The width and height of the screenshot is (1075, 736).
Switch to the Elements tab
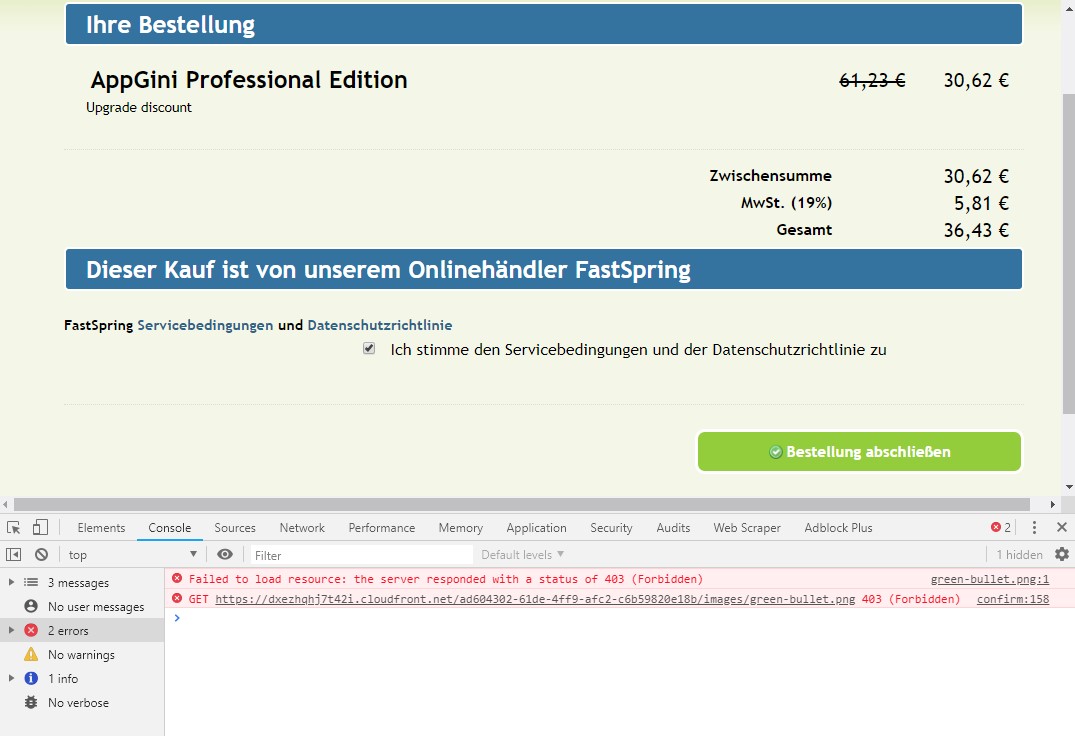pos(101,528)
